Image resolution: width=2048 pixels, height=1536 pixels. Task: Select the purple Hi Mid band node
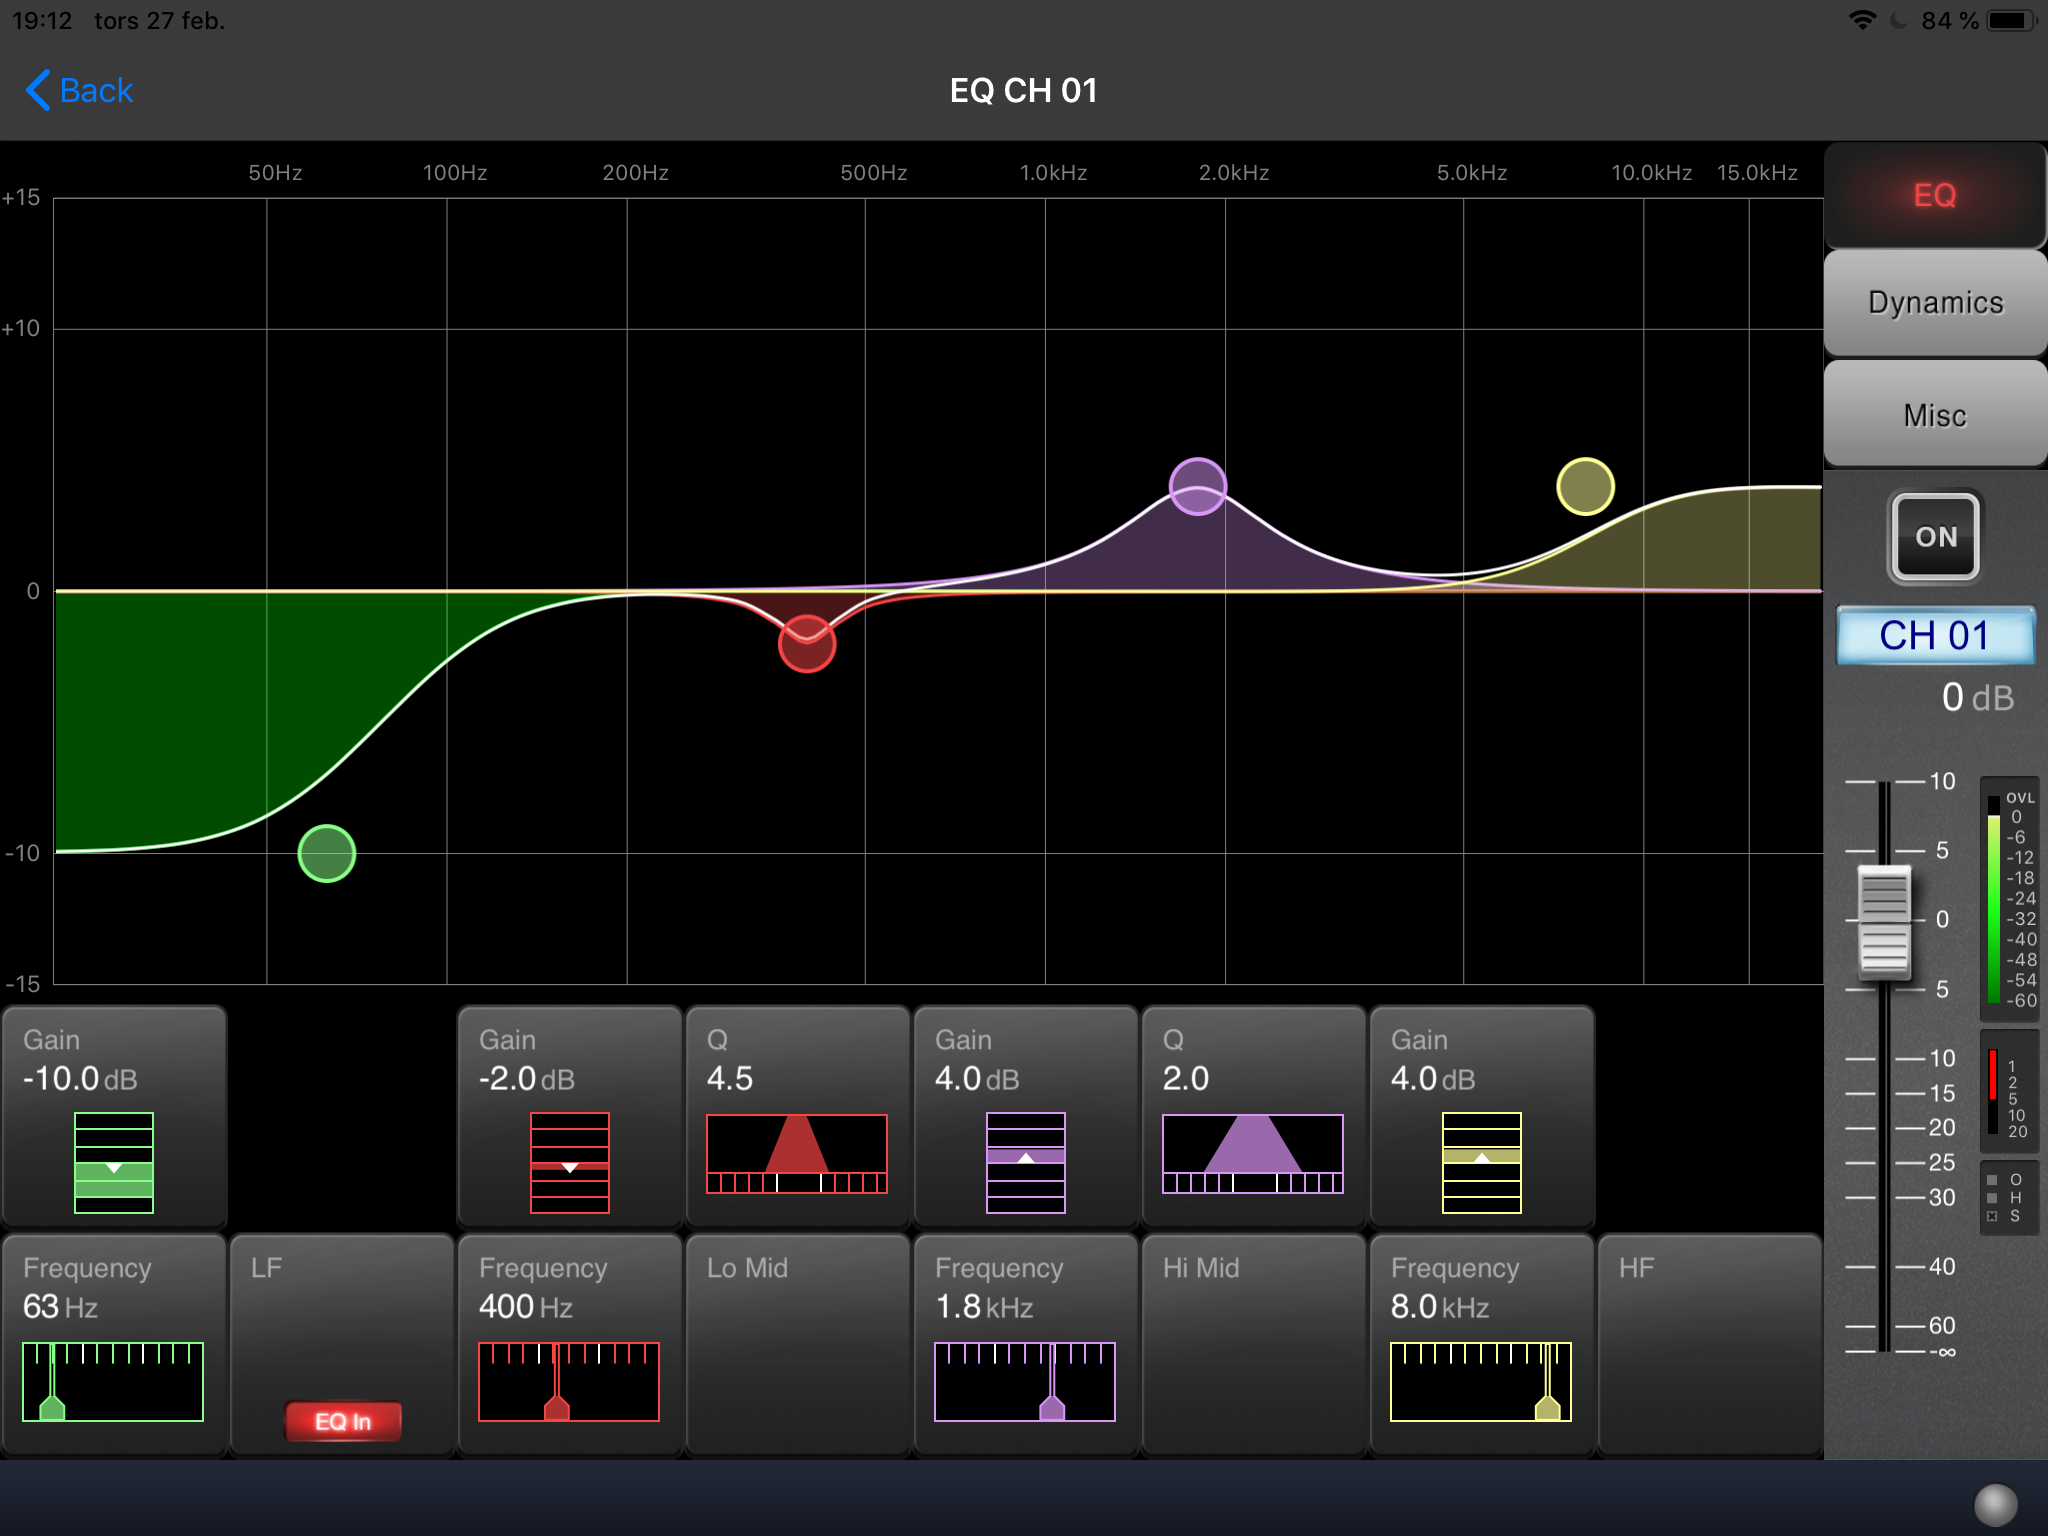(1197, 486)
